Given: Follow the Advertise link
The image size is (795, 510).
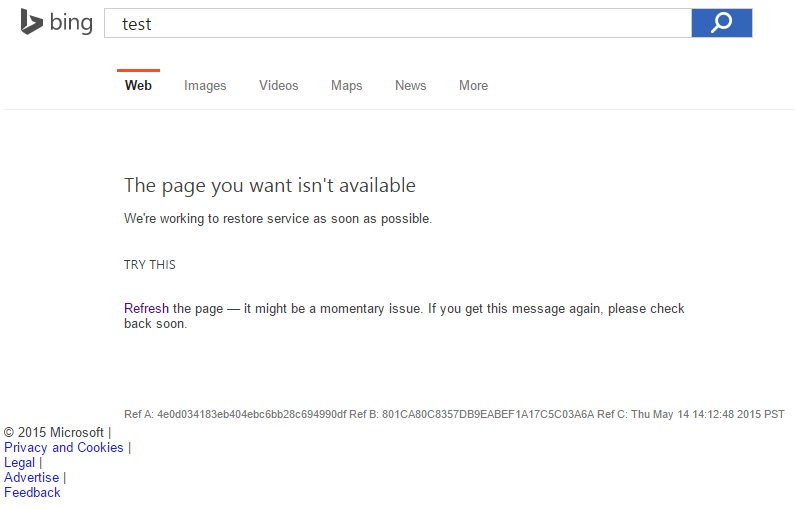Looking at the screenshot, I should (x=31, y=477).
